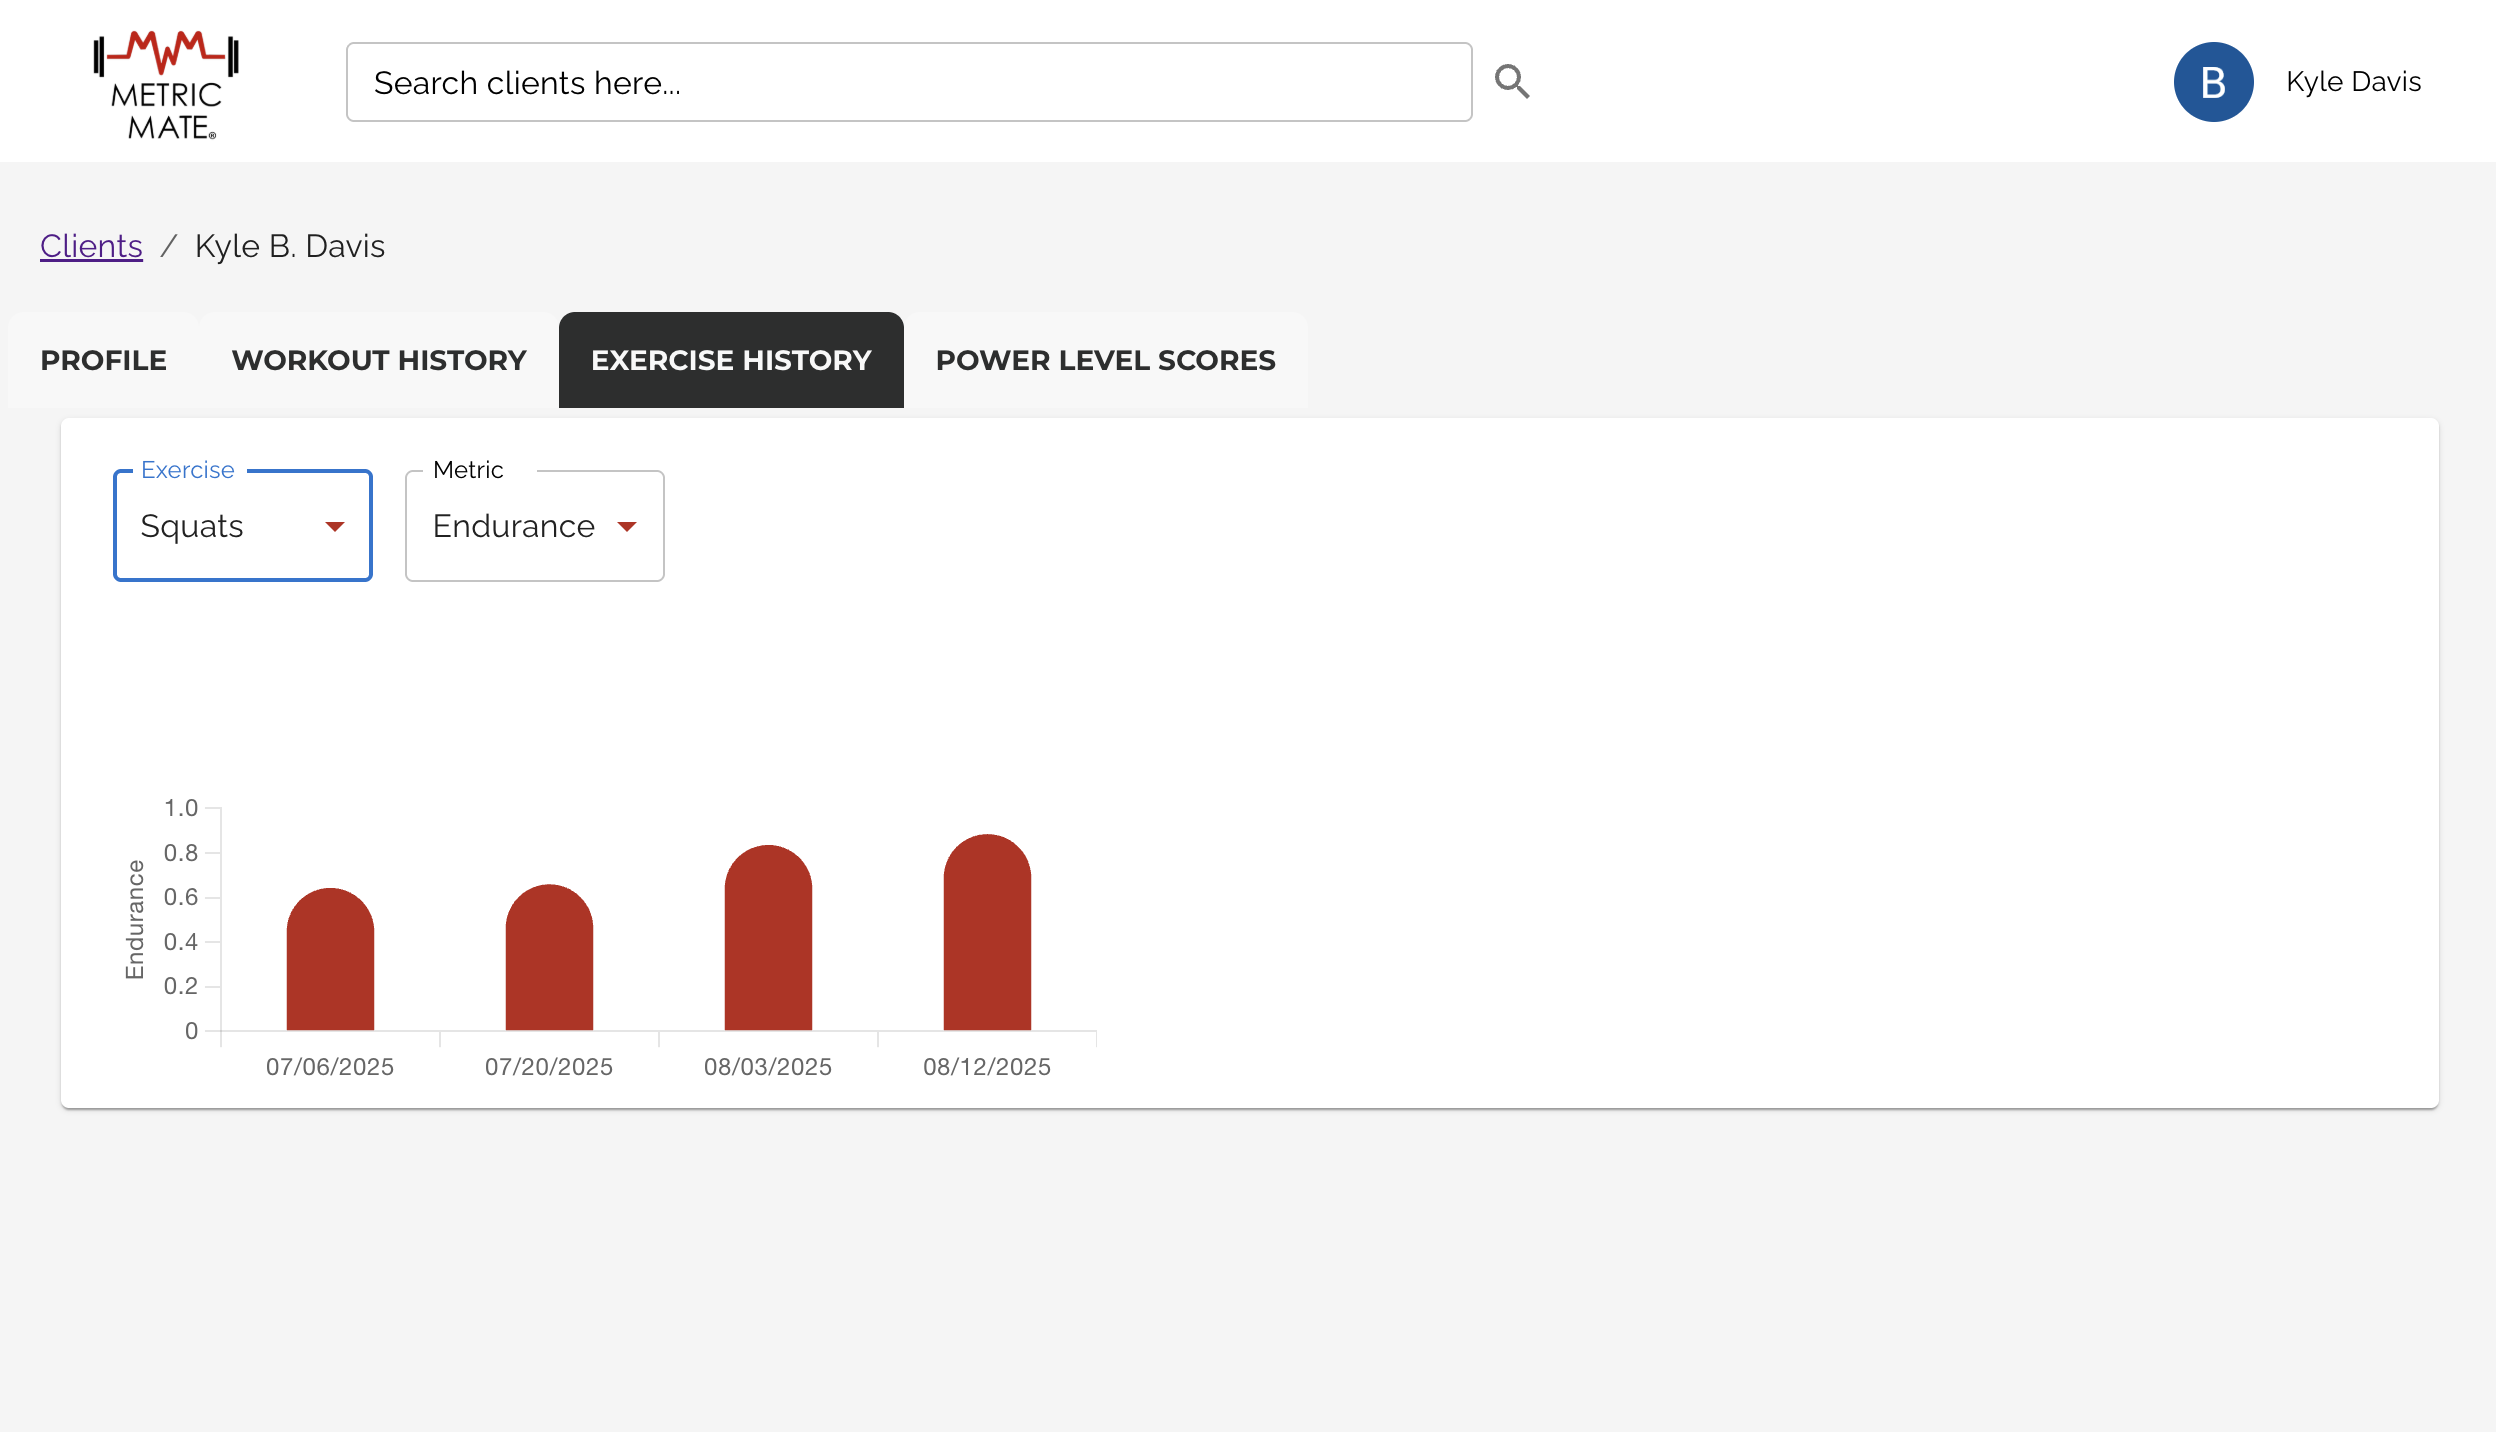Click the Metric Mate logo
Image resolution: width=2496 pixels, height=1432 pixels.
click(166, 85)
